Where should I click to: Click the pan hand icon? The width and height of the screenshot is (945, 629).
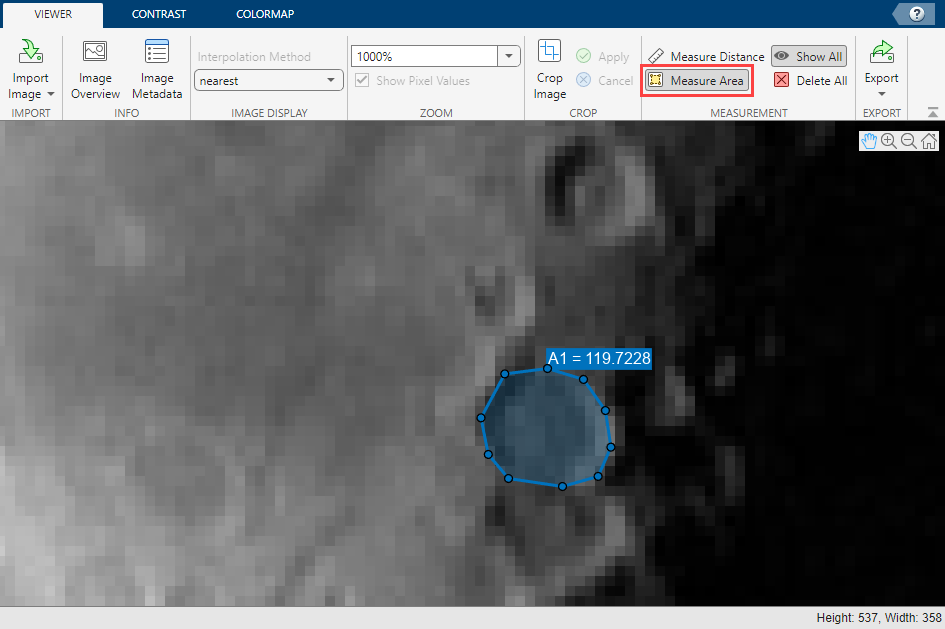tap(869, 141)
